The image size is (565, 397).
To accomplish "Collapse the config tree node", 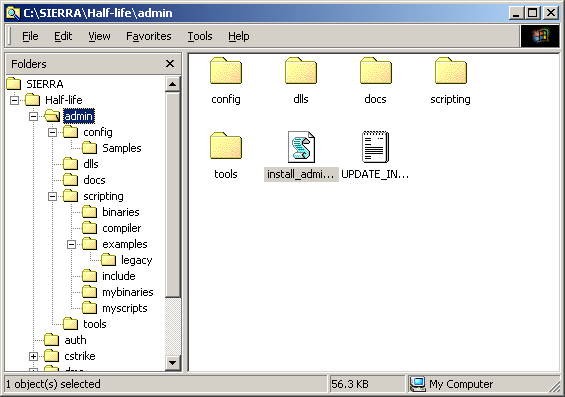I will pyautogui.click(x=53, y=133).
